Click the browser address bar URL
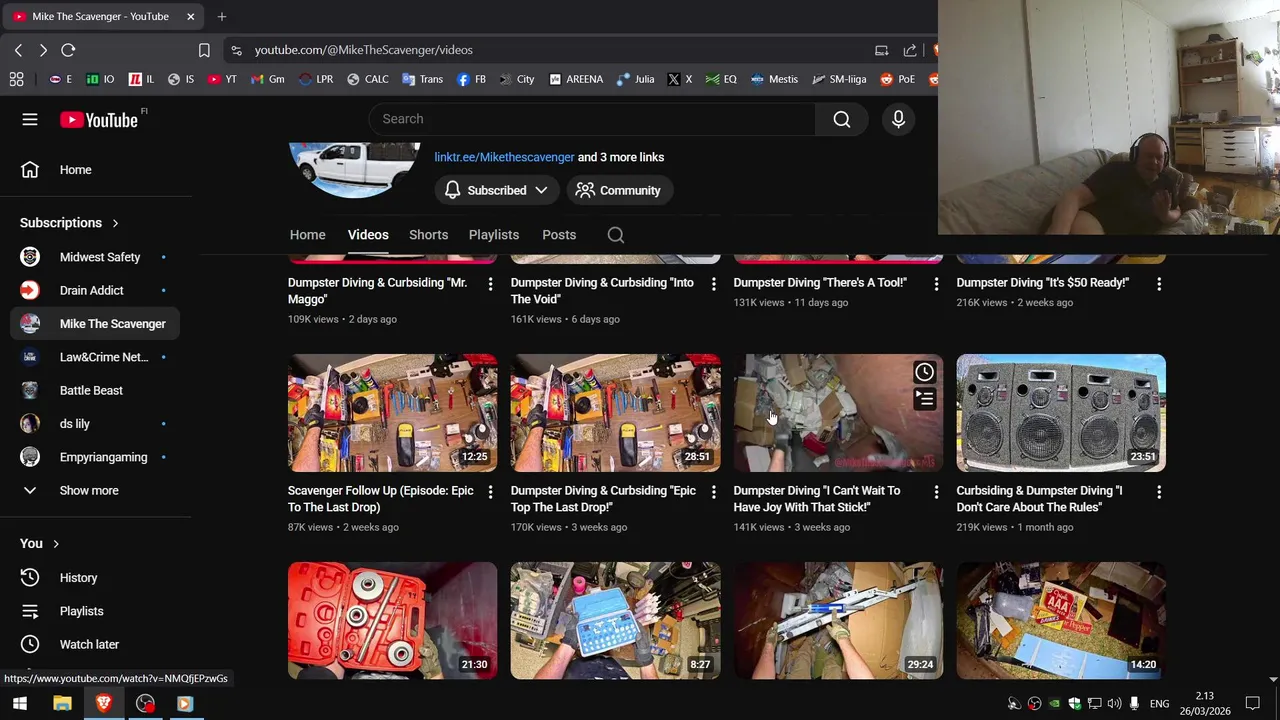This screenshot has height=720, width=1280. (363, 50)
